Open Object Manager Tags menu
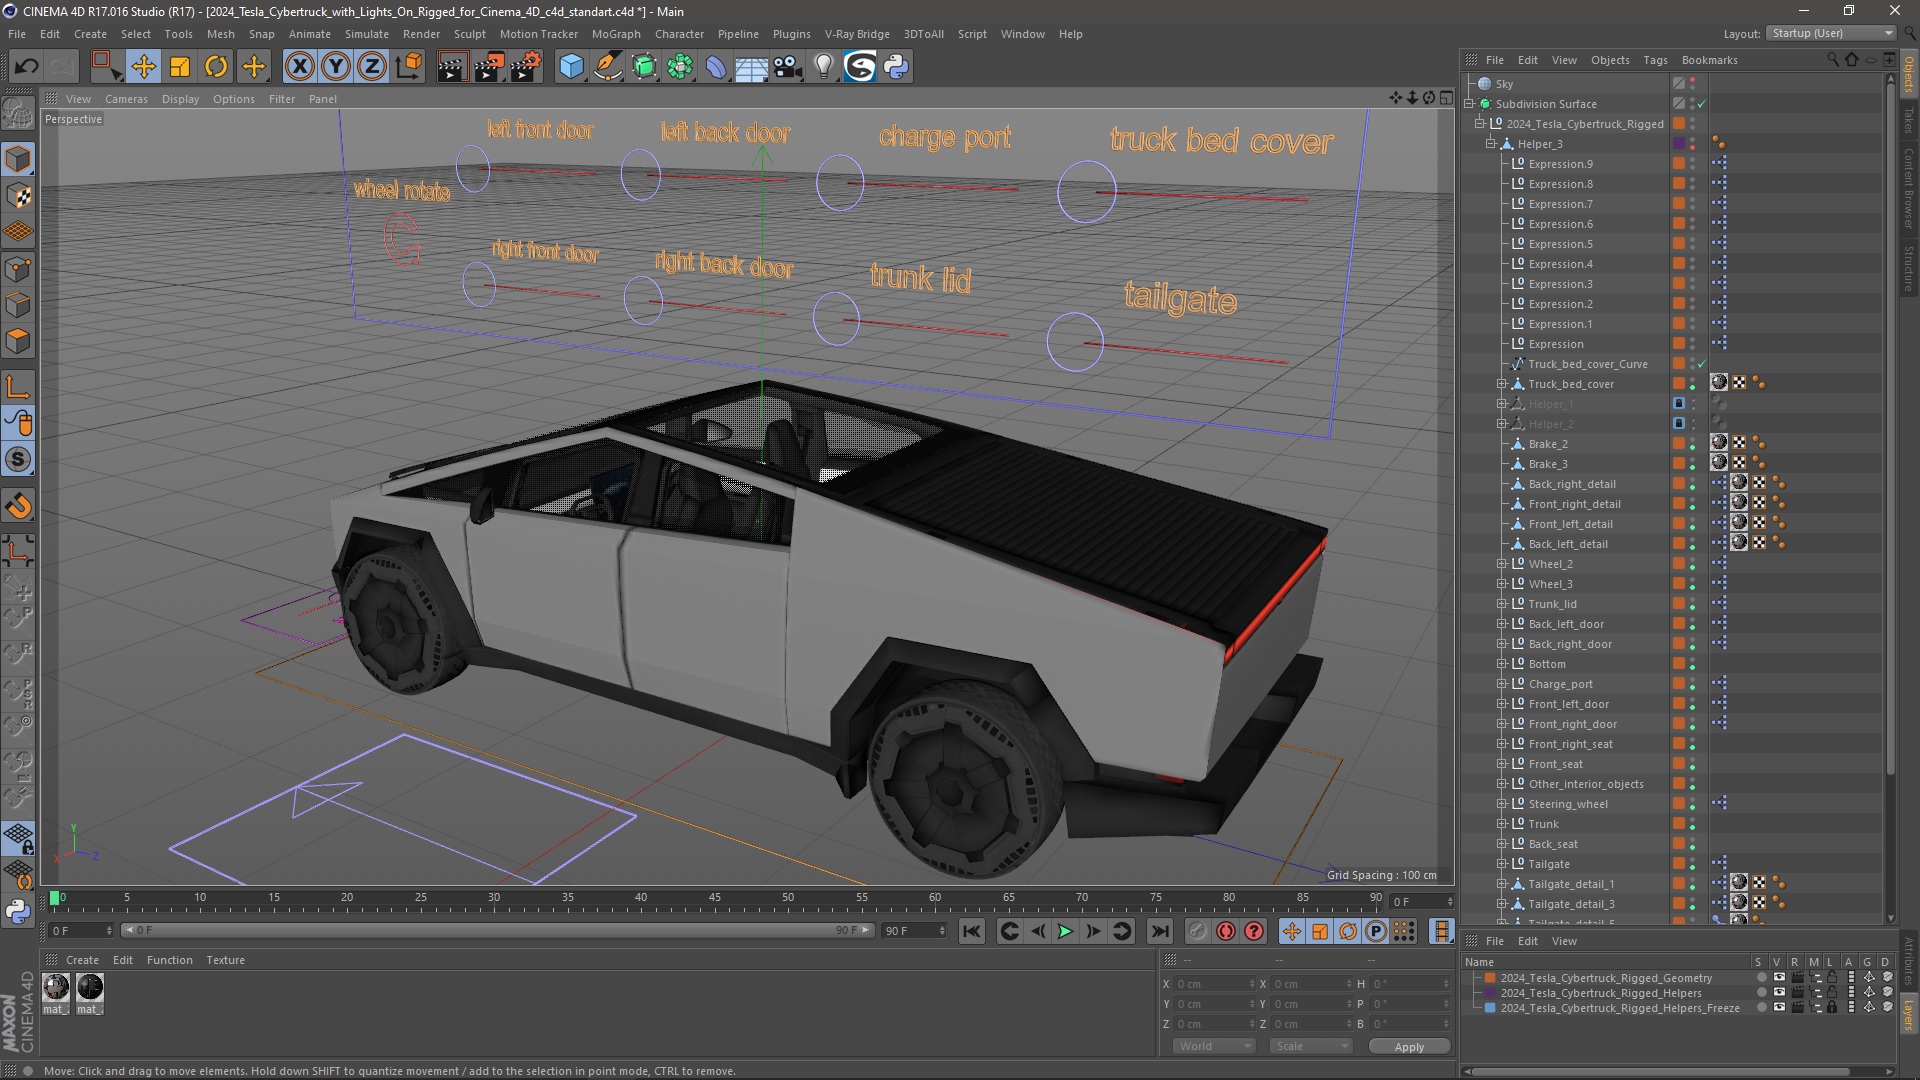 [x=1655, y=60]
